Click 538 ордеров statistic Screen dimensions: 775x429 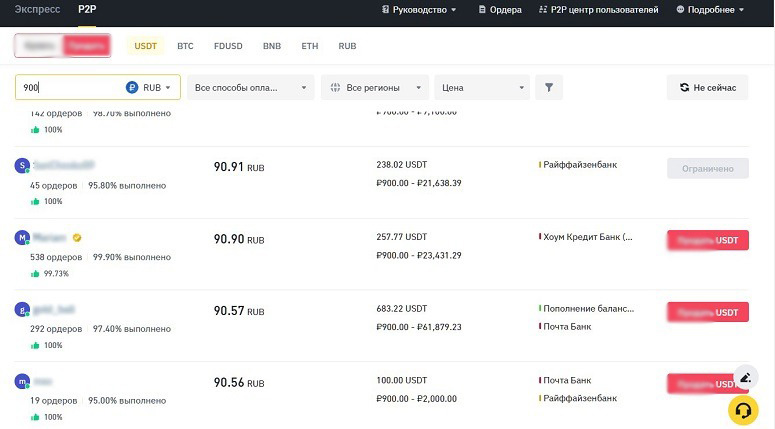[x=56, y=257]
